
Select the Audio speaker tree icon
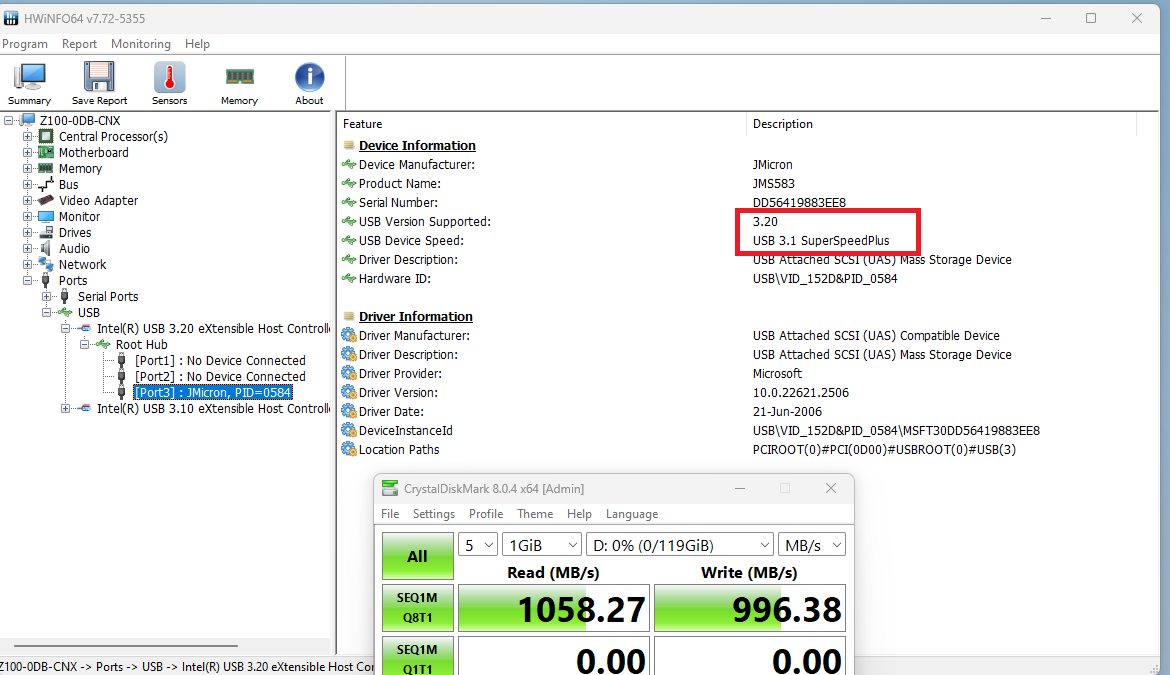tap(46, 248)
